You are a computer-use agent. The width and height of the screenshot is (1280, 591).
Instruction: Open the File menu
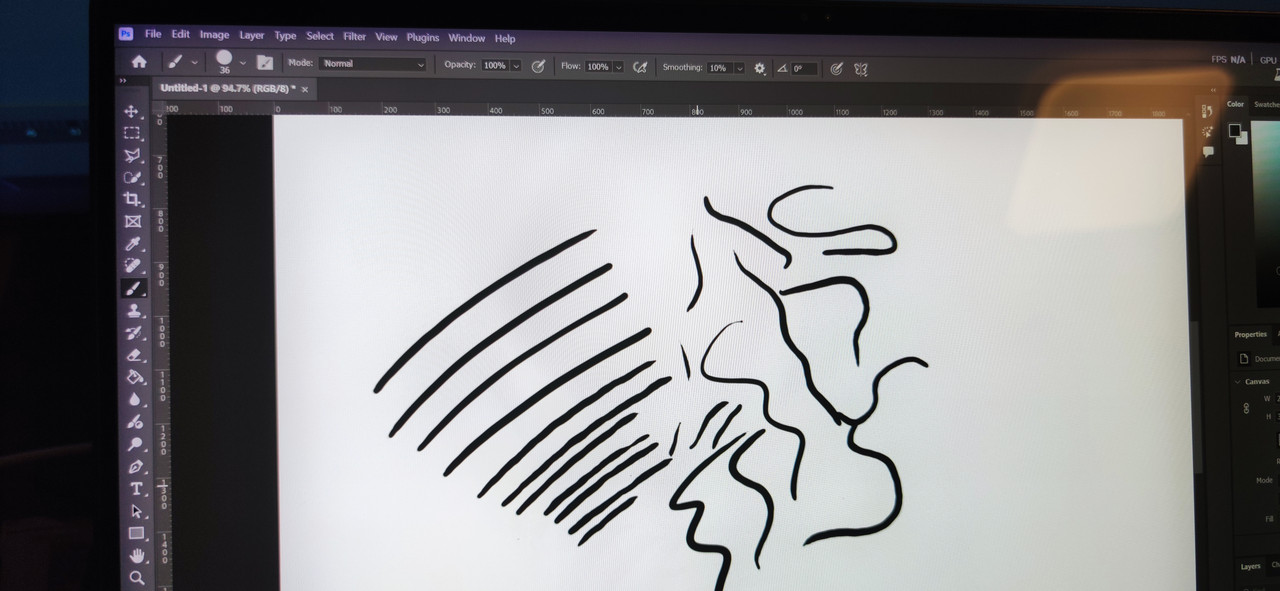pos(153,34)
